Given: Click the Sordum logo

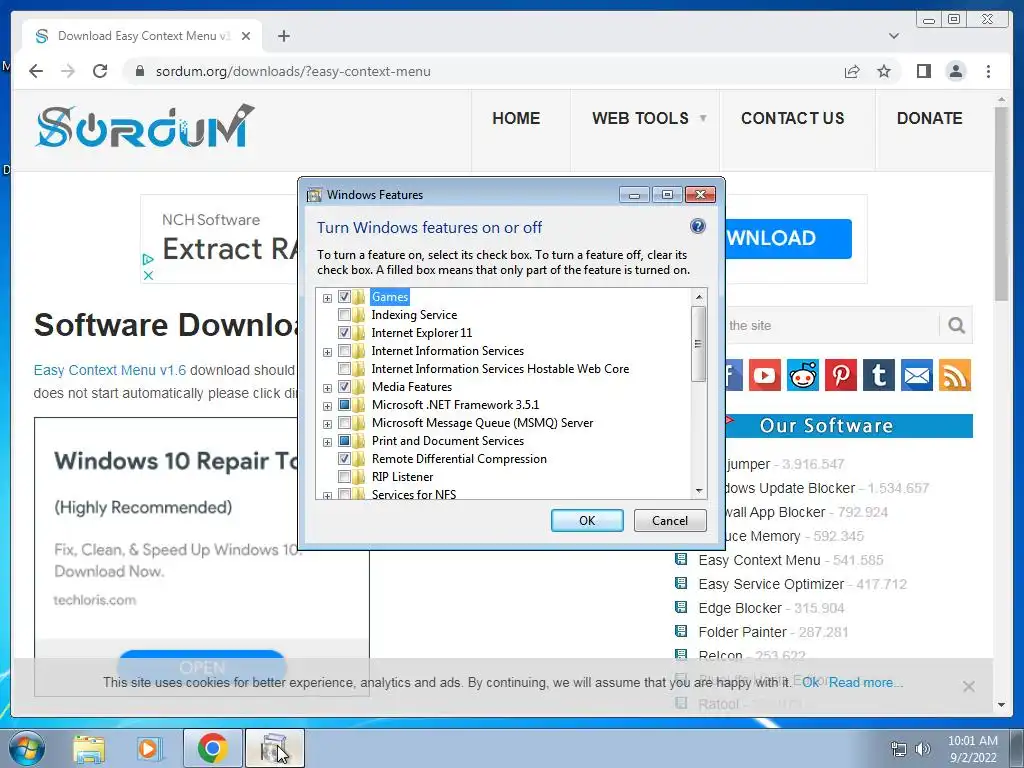Looking at the screenshot, I should click(145, 125).
